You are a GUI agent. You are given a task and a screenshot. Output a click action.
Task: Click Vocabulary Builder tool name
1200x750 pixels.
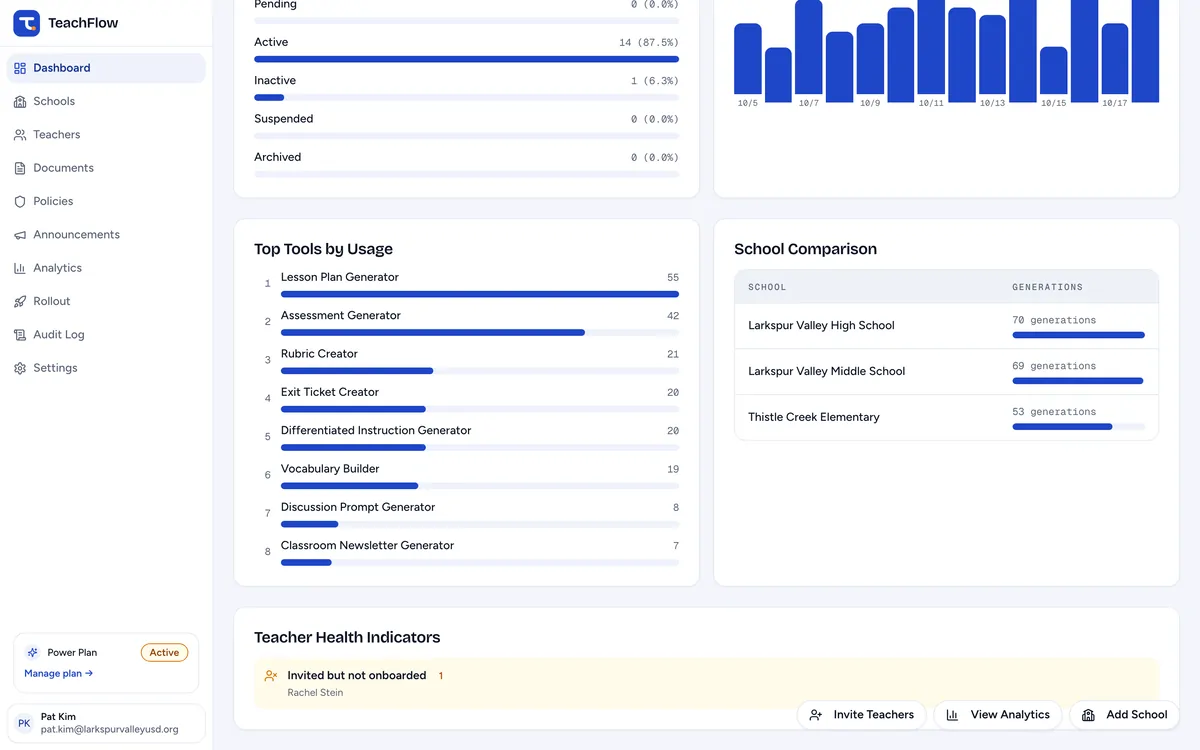[x=330, y=469]
